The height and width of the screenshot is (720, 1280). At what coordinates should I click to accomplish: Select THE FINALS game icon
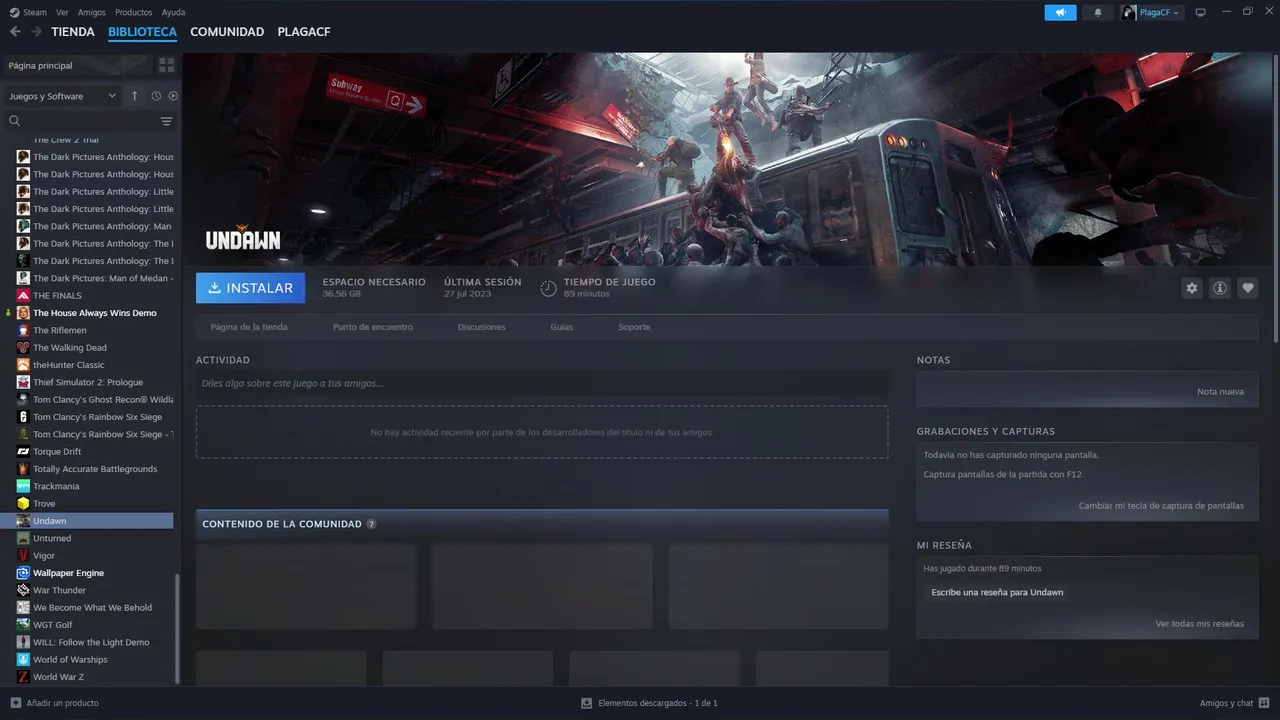click(23, 296)
